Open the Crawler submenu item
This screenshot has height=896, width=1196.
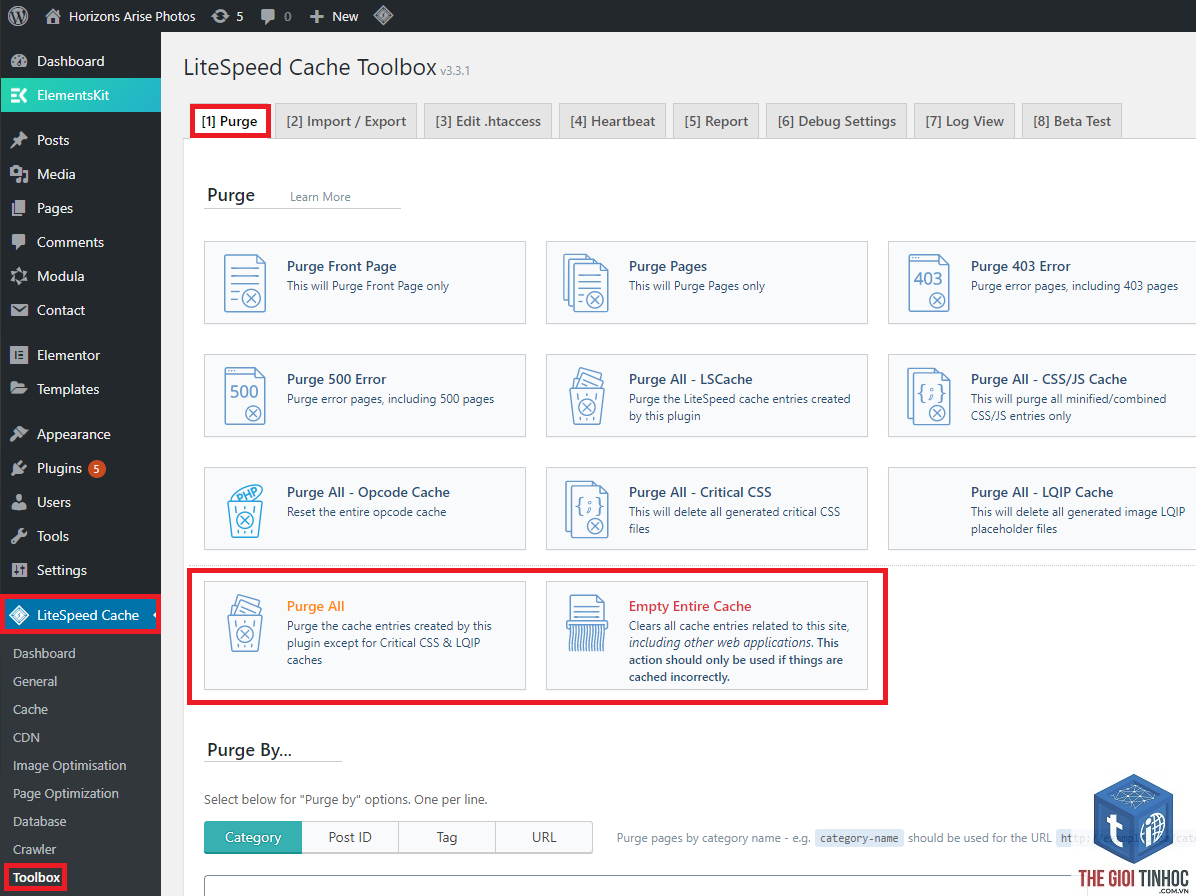34,849
